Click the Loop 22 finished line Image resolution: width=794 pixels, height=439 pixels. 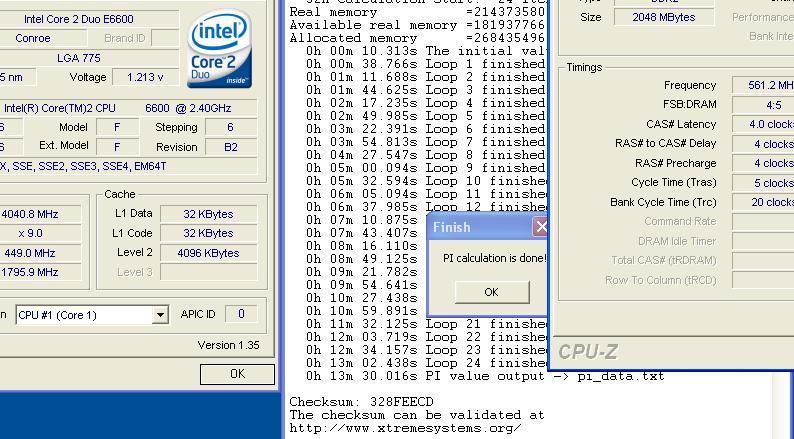[427, 337]
